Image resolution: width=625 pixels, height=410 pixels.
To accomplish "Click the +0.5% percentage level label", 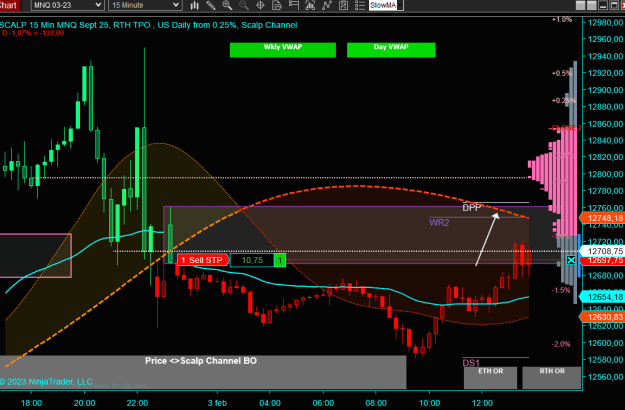I will coord(562,73).
